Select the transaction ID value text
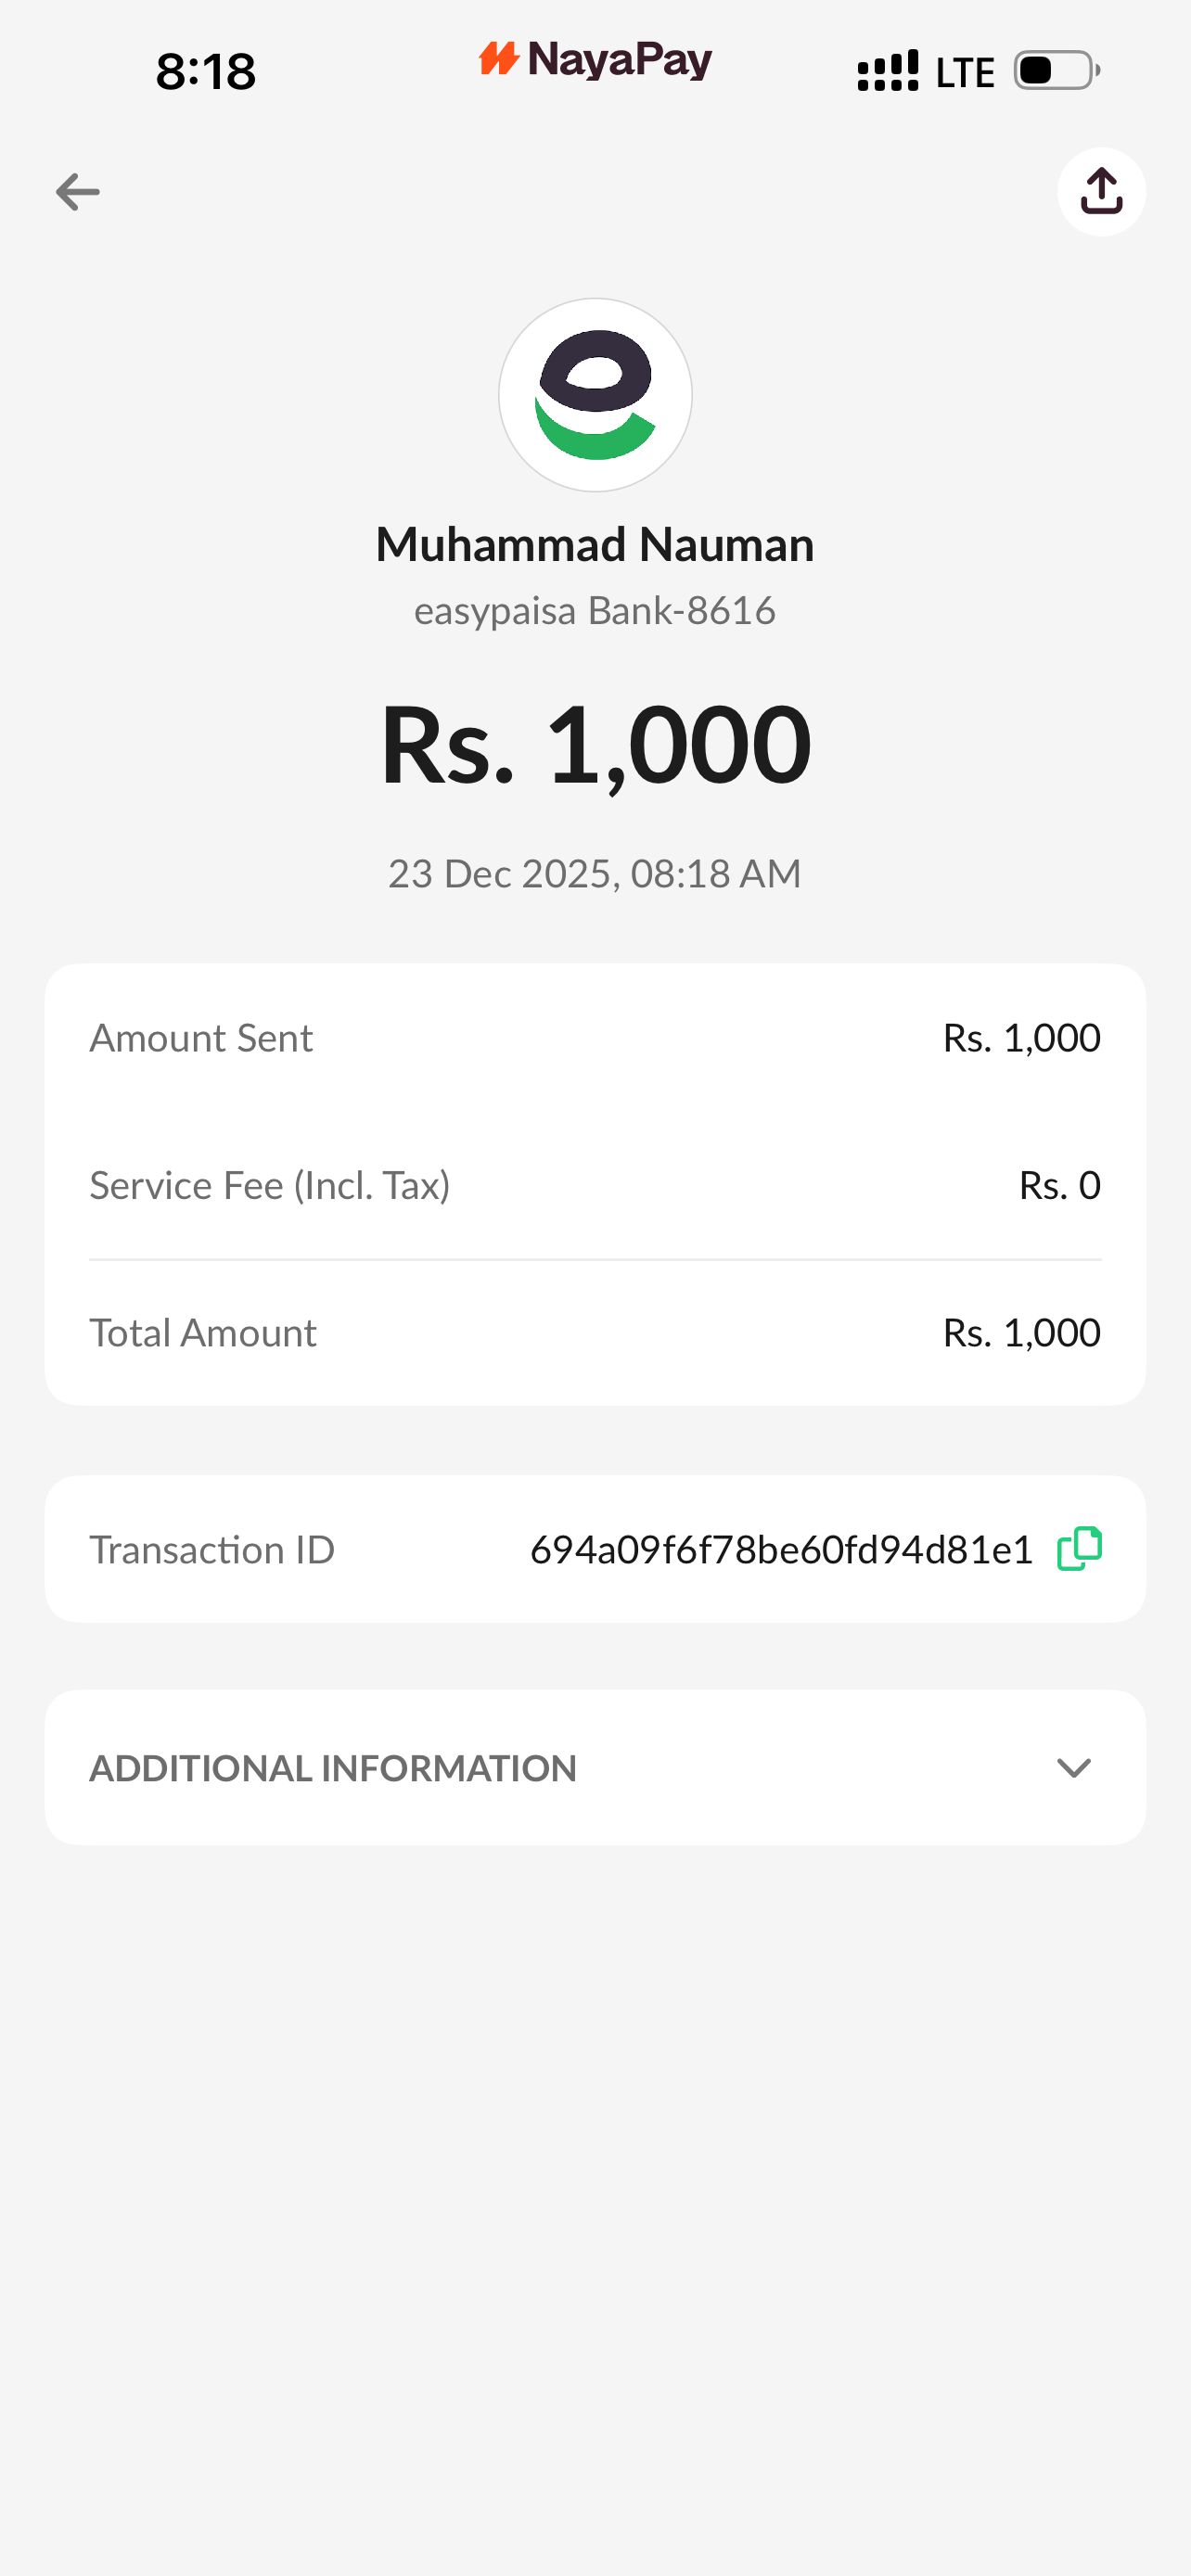Screen dimensions: 1191x2576 pos(781,1550)
